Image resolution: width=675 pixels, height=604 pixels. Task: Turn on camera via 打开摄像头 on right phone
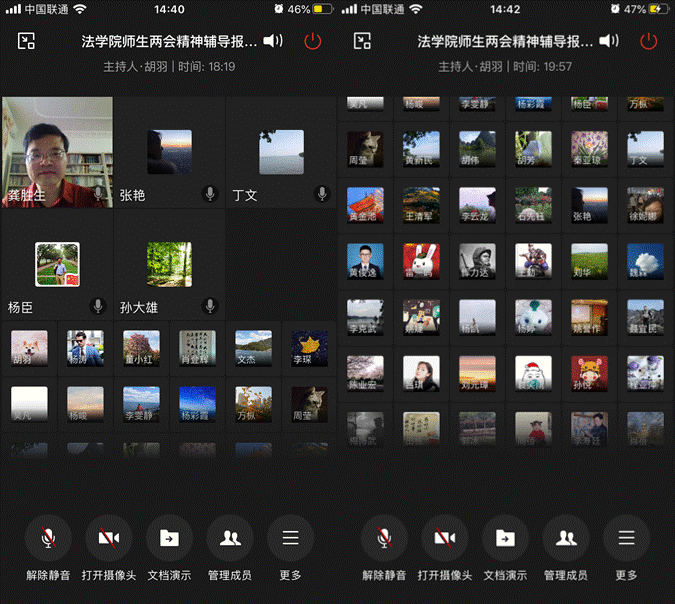tap(445, 538)
